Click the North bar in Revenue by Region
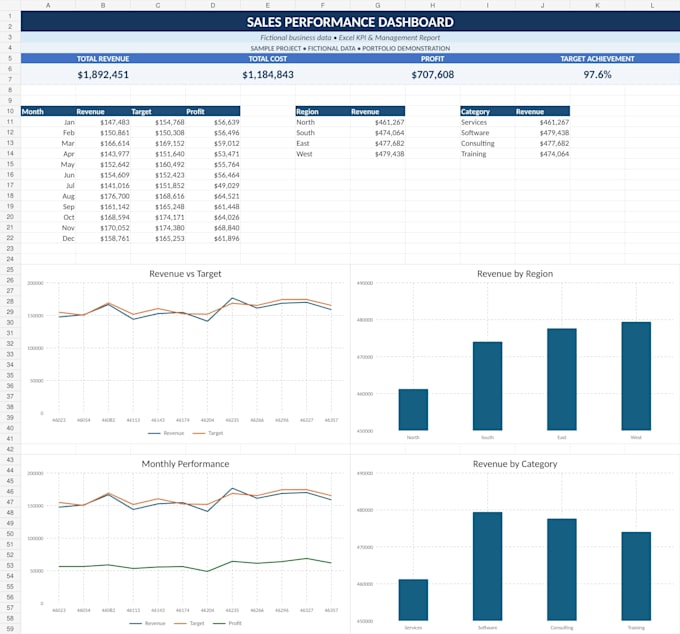The image size is (680, 634). 413,409
